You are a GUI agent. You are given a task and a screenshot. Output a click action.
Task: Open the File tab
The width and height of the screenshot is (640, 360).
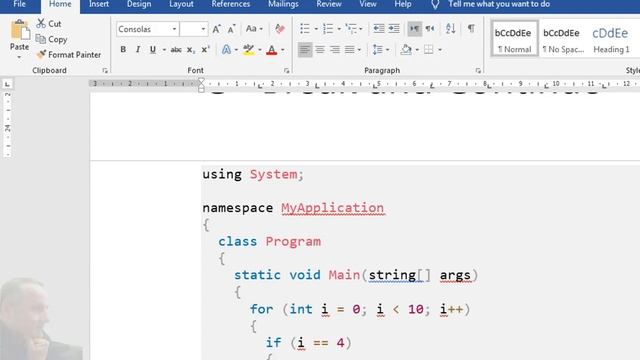coord(19,4)
